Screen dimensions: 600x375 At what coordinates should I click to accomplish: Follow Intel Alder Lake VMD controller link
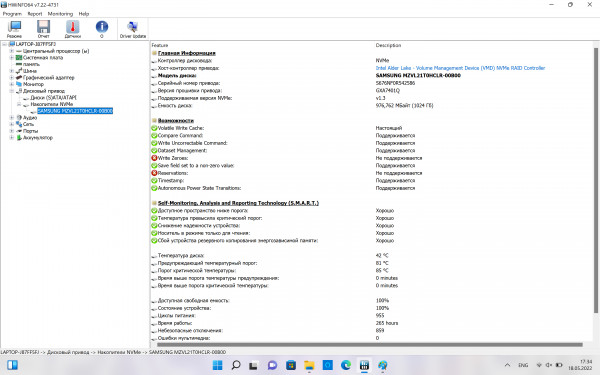[x=460, y=68]
